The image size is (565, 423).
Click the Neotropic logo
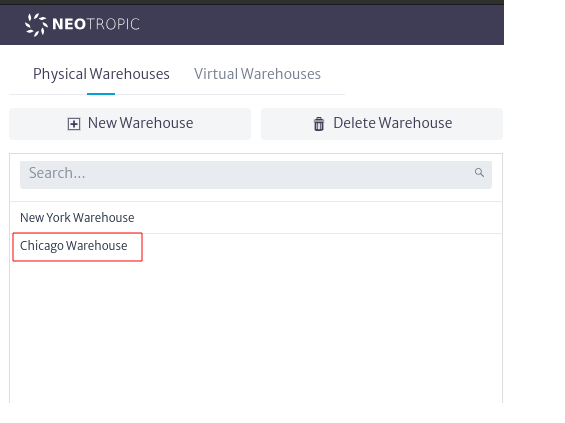pyautogui.click(x=82, y=25)
